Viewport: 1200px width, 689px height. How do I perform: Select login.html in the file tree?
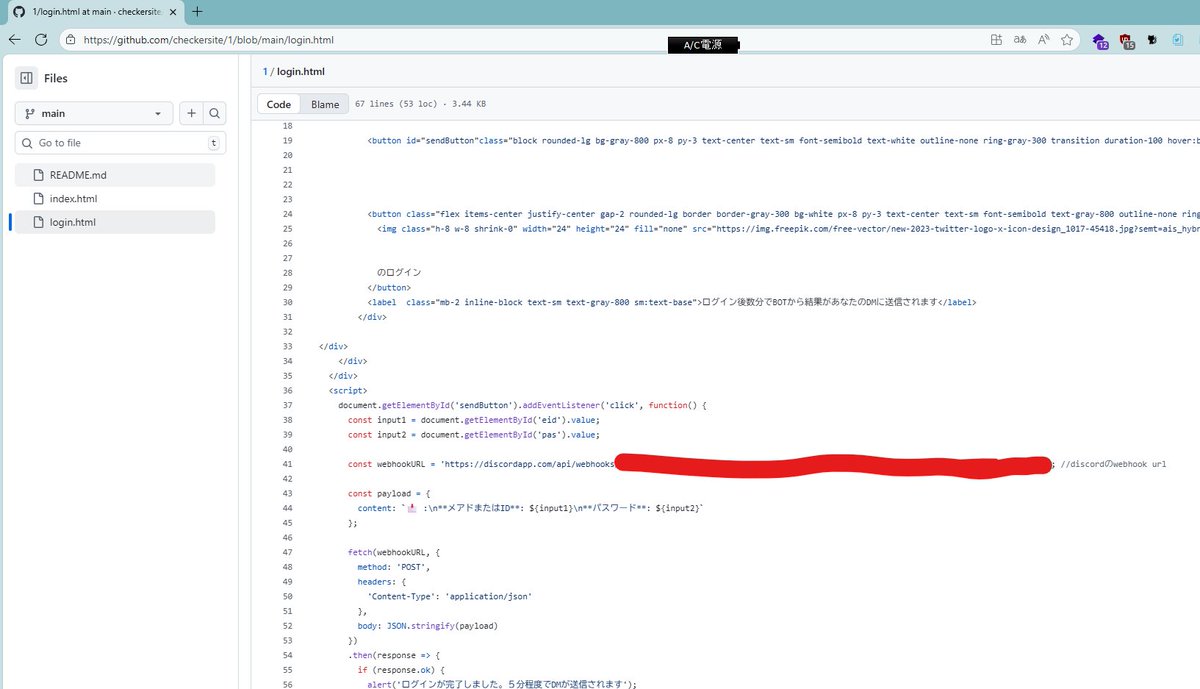pyautogui.click(x=115, y=222)
